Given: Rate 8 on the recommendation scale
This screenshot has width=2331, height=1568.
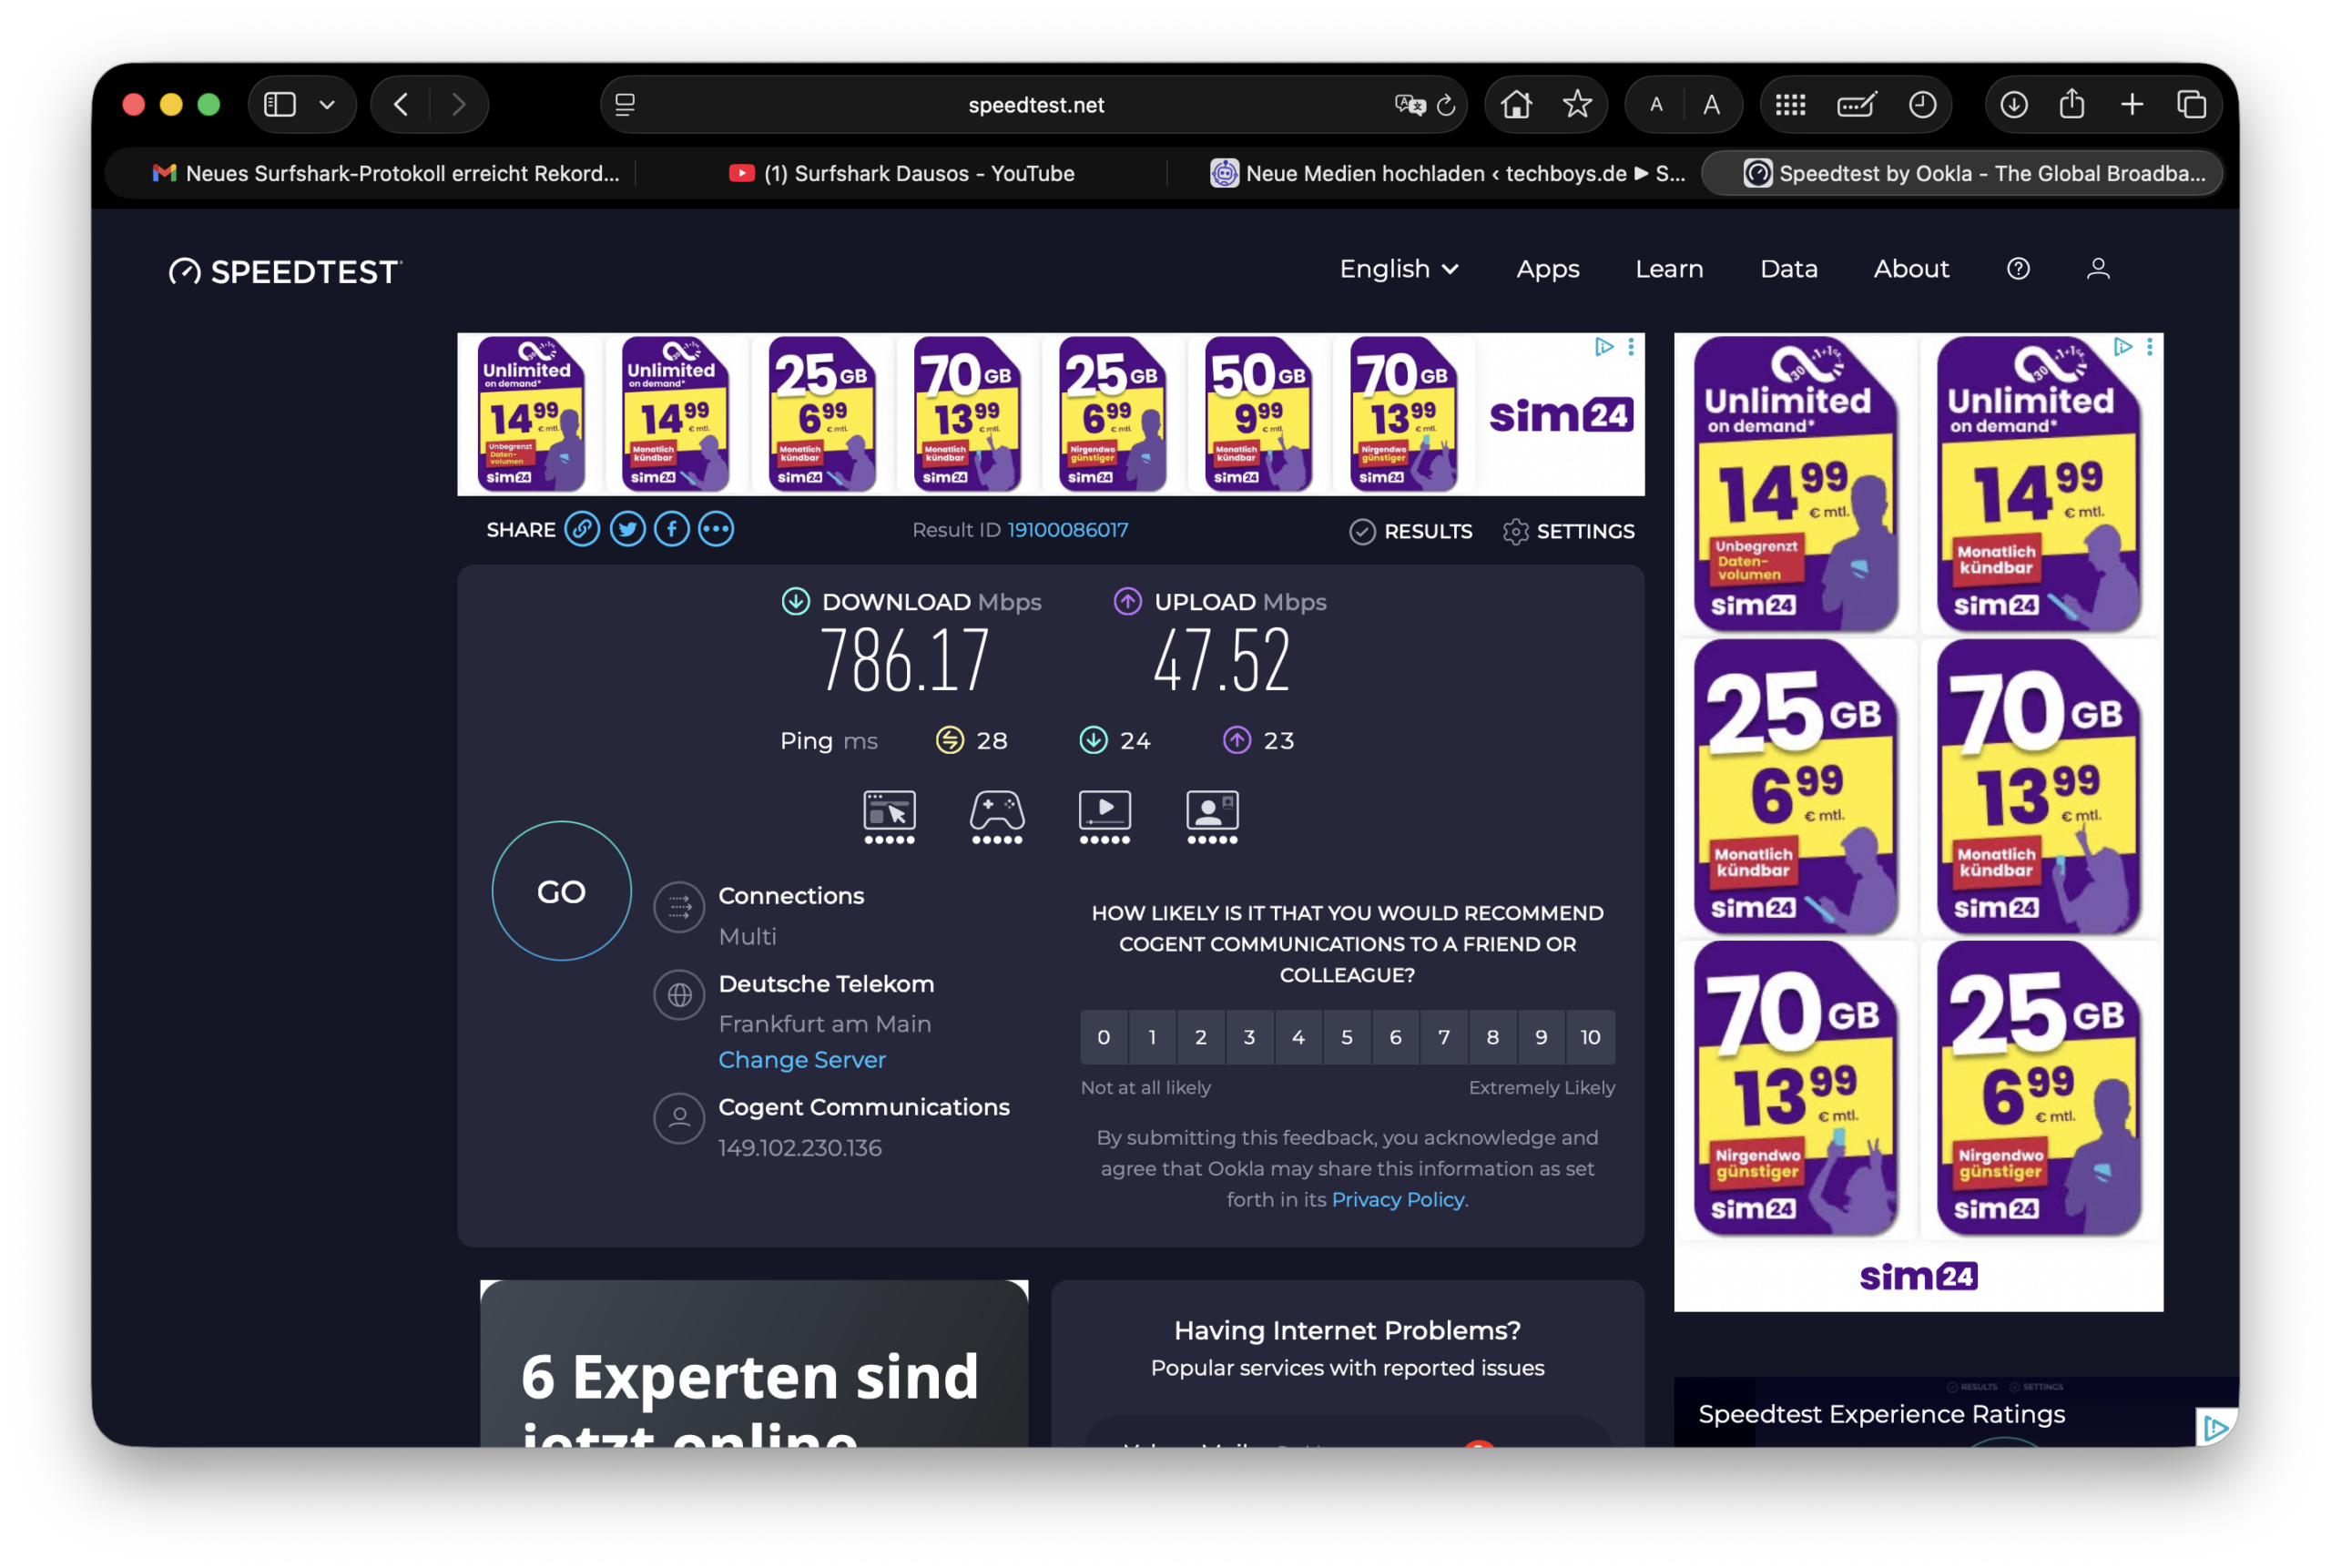Looking at the screenshot, I should tap(1493, 1037).
